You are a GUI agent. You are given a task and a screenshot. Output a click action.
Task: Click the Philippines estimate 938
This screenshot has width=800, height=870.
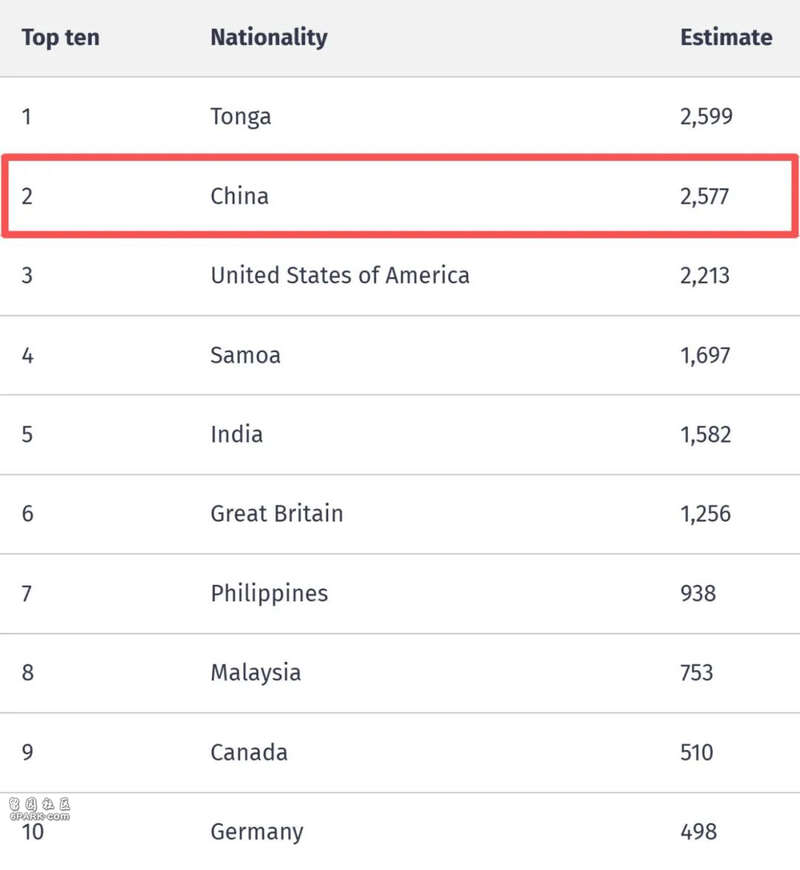(698, 593)
